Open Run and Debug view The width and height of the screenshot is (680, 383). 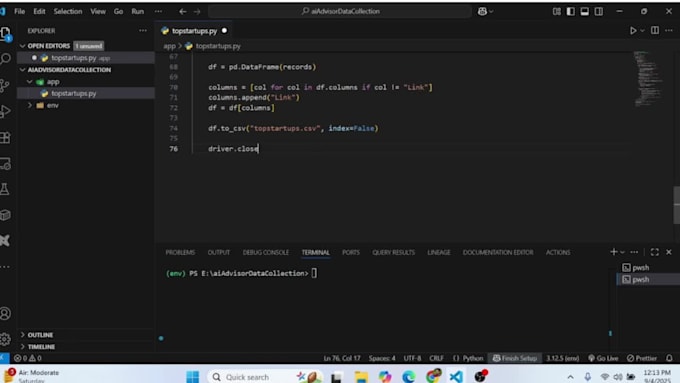click(5, 111)
